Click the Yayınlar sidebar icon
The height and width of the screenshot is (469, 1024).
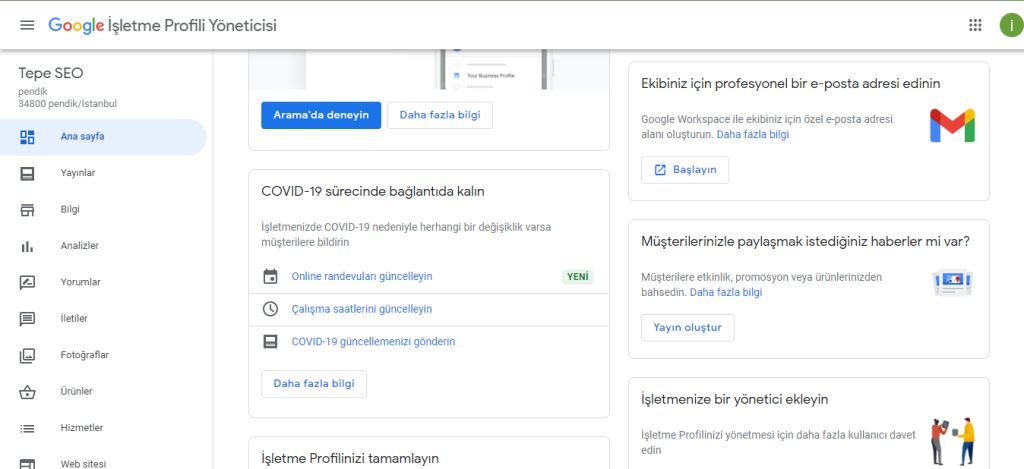coord(28,173)
